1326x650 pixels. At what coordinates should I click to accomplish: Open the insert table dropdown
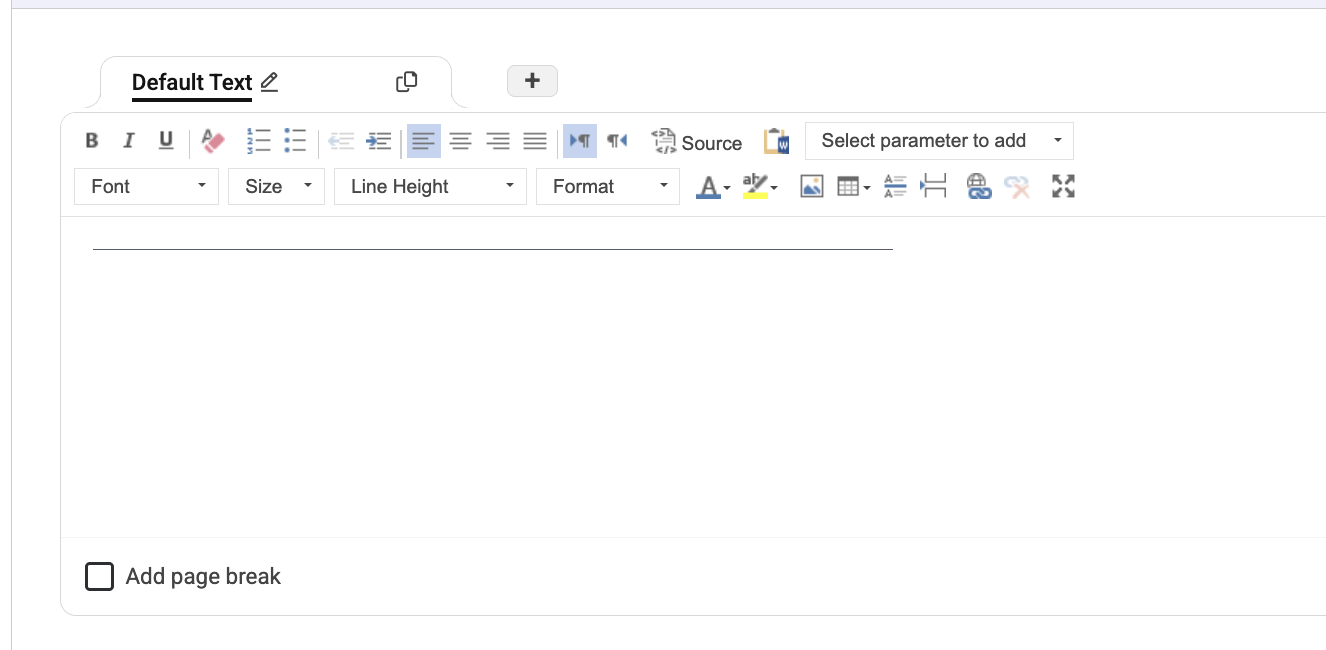854,186
